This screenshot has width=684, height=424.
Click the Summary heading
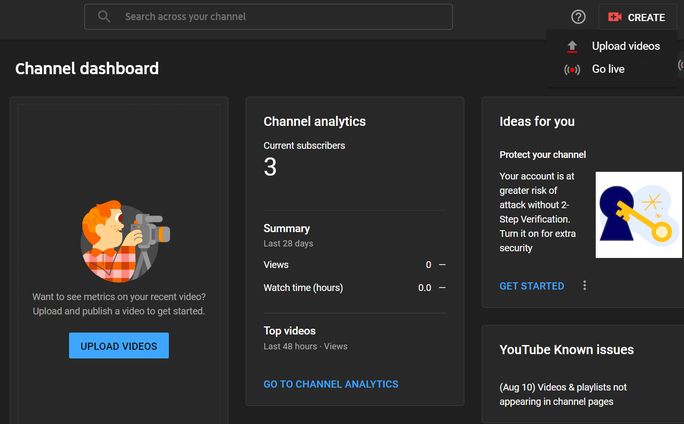[x=287, y=228]
